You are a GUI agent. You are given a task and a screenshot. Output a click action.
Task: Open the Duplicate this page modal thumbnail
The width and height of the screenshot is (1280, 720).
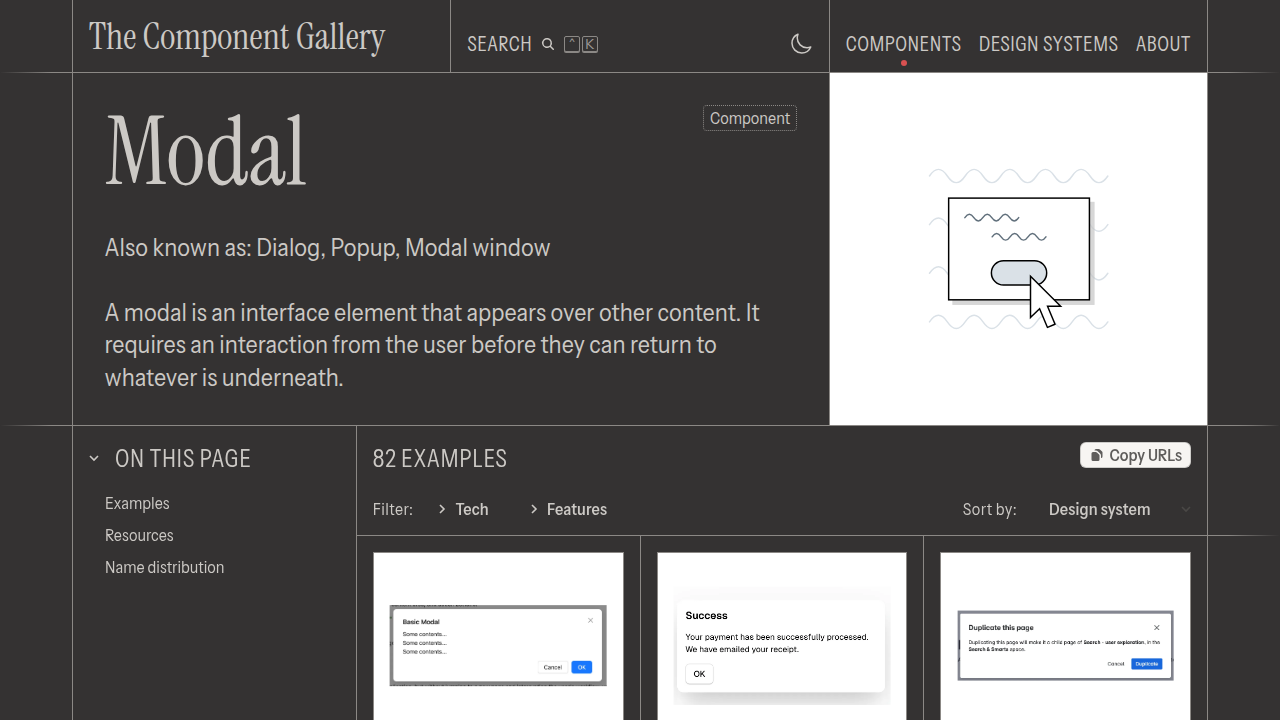(x=1065, y=636)
